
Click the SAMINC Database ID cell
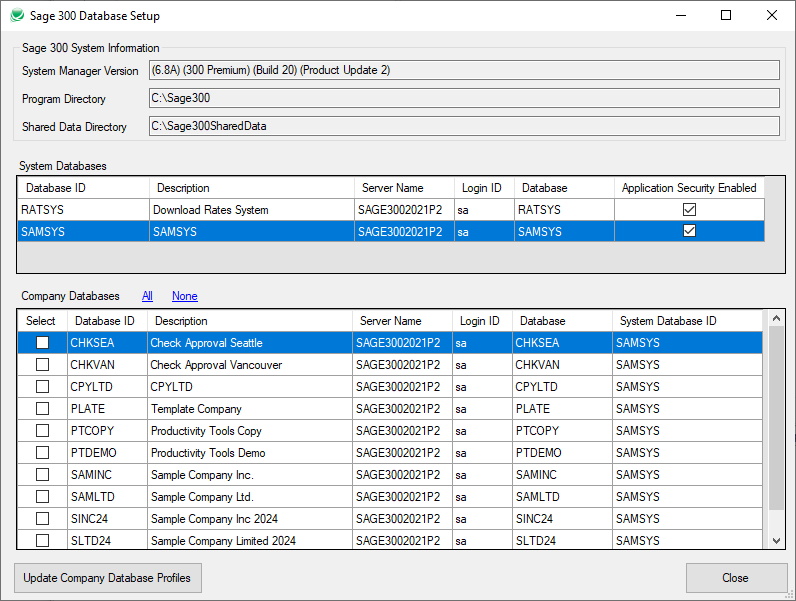point(107,475)
